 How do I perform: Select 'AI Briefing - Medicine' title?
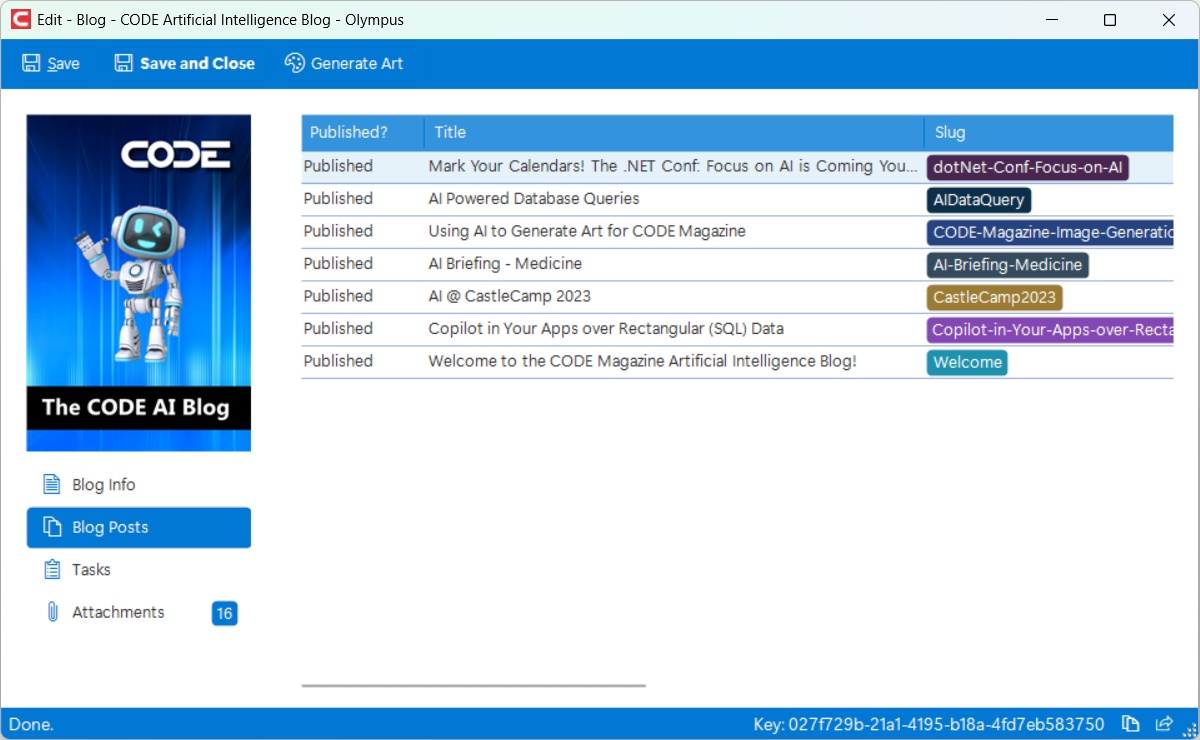point(505,263)
